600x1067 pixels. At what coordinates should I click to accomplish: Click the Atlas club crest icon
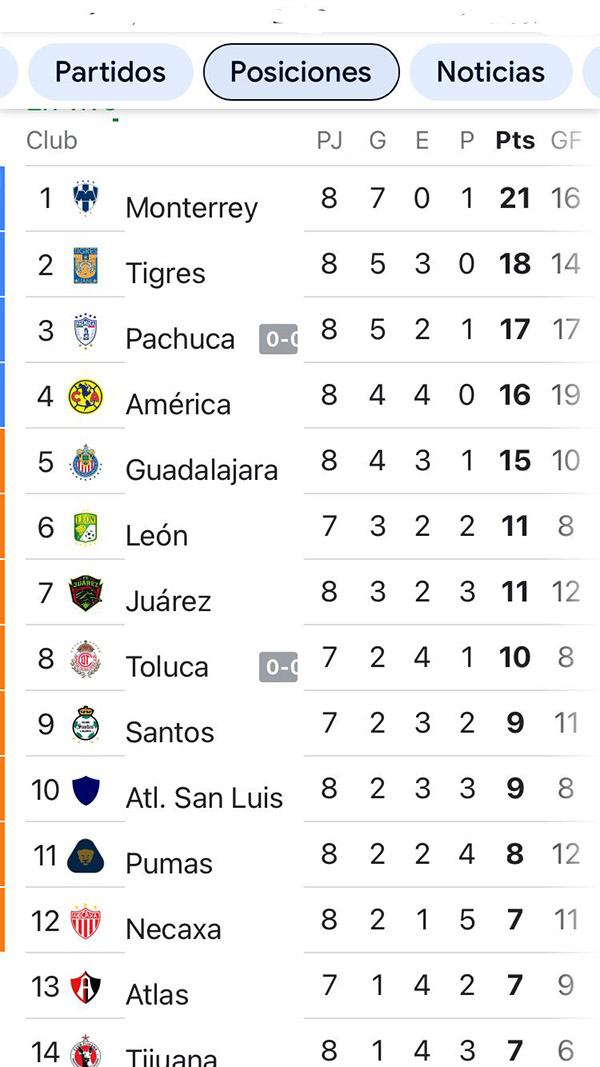pyautogui.click(x=86, y=987)
